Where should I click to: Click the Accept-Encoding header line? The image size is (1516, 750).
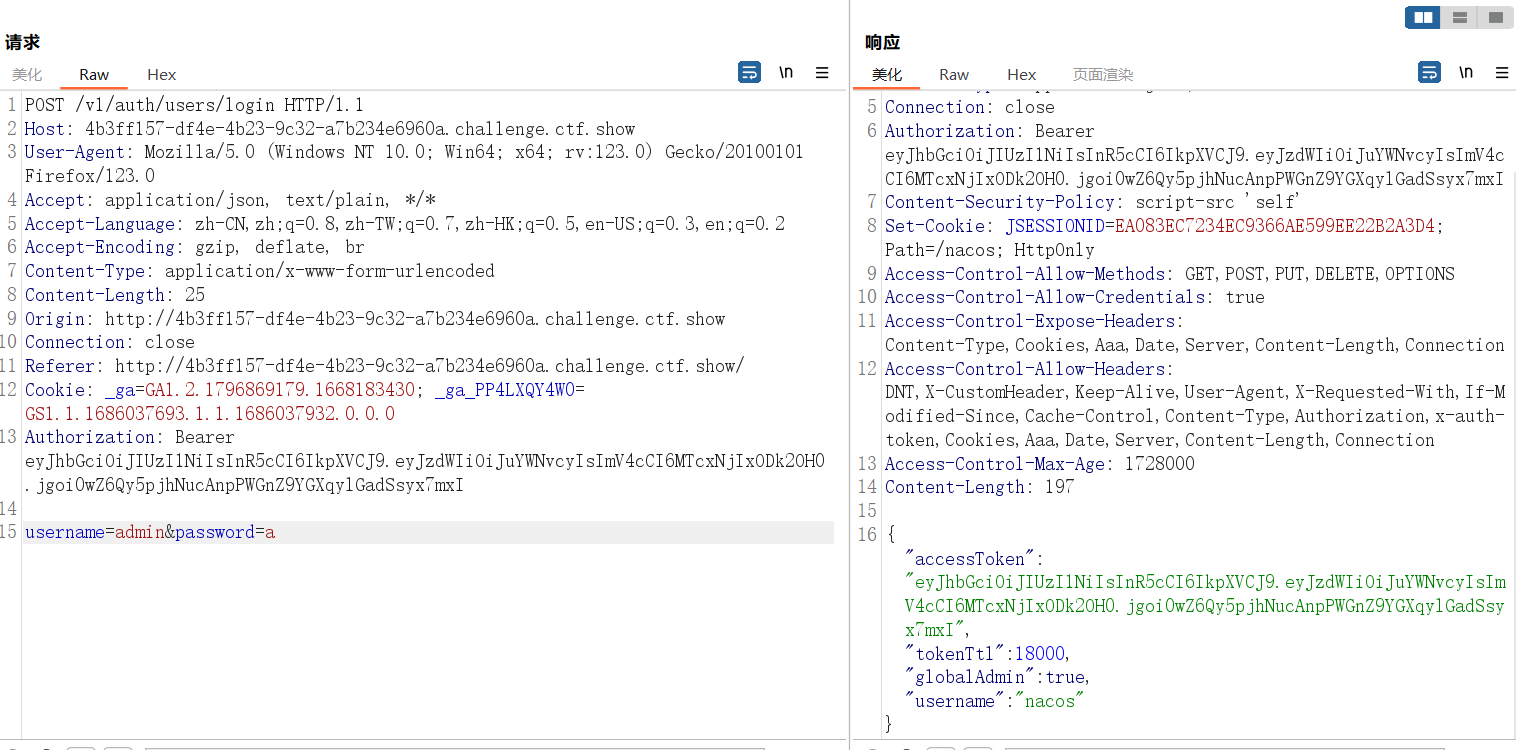195,247
